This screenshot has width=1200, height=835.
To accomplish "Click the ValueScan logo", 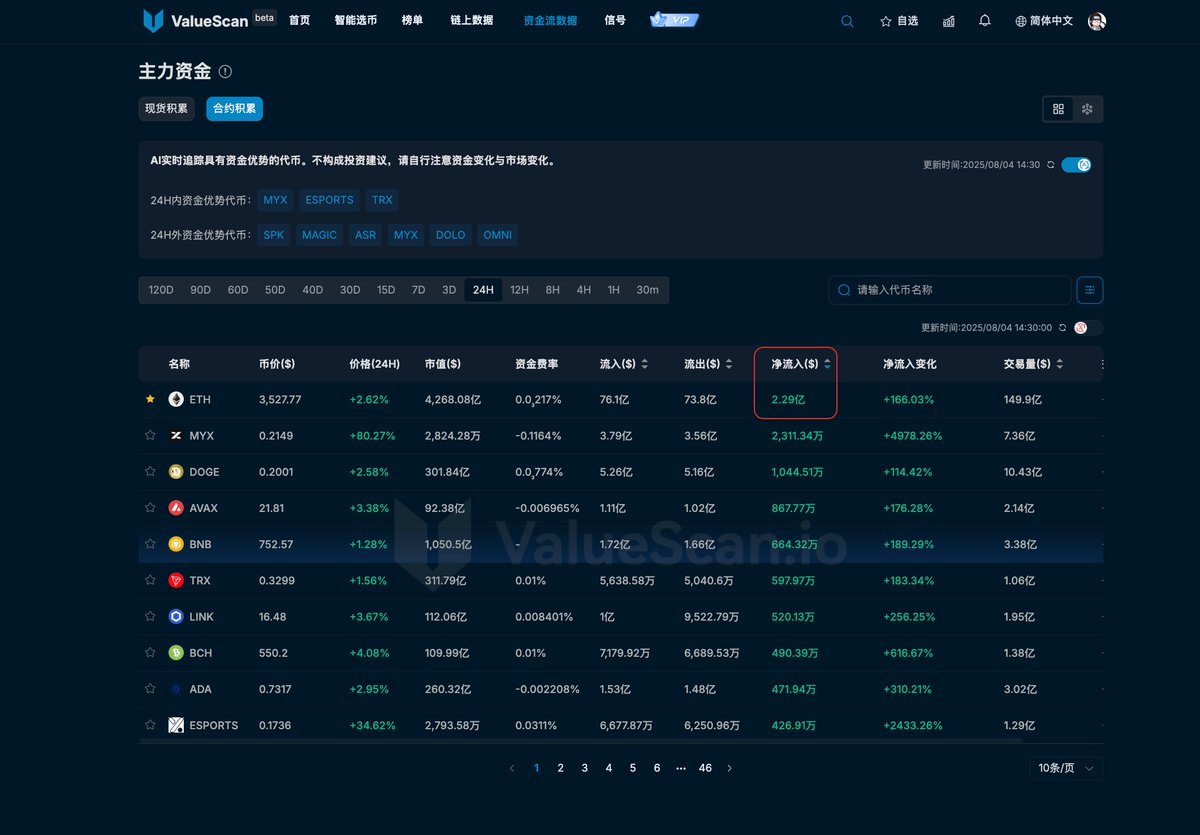I will [x=196, y=20].
